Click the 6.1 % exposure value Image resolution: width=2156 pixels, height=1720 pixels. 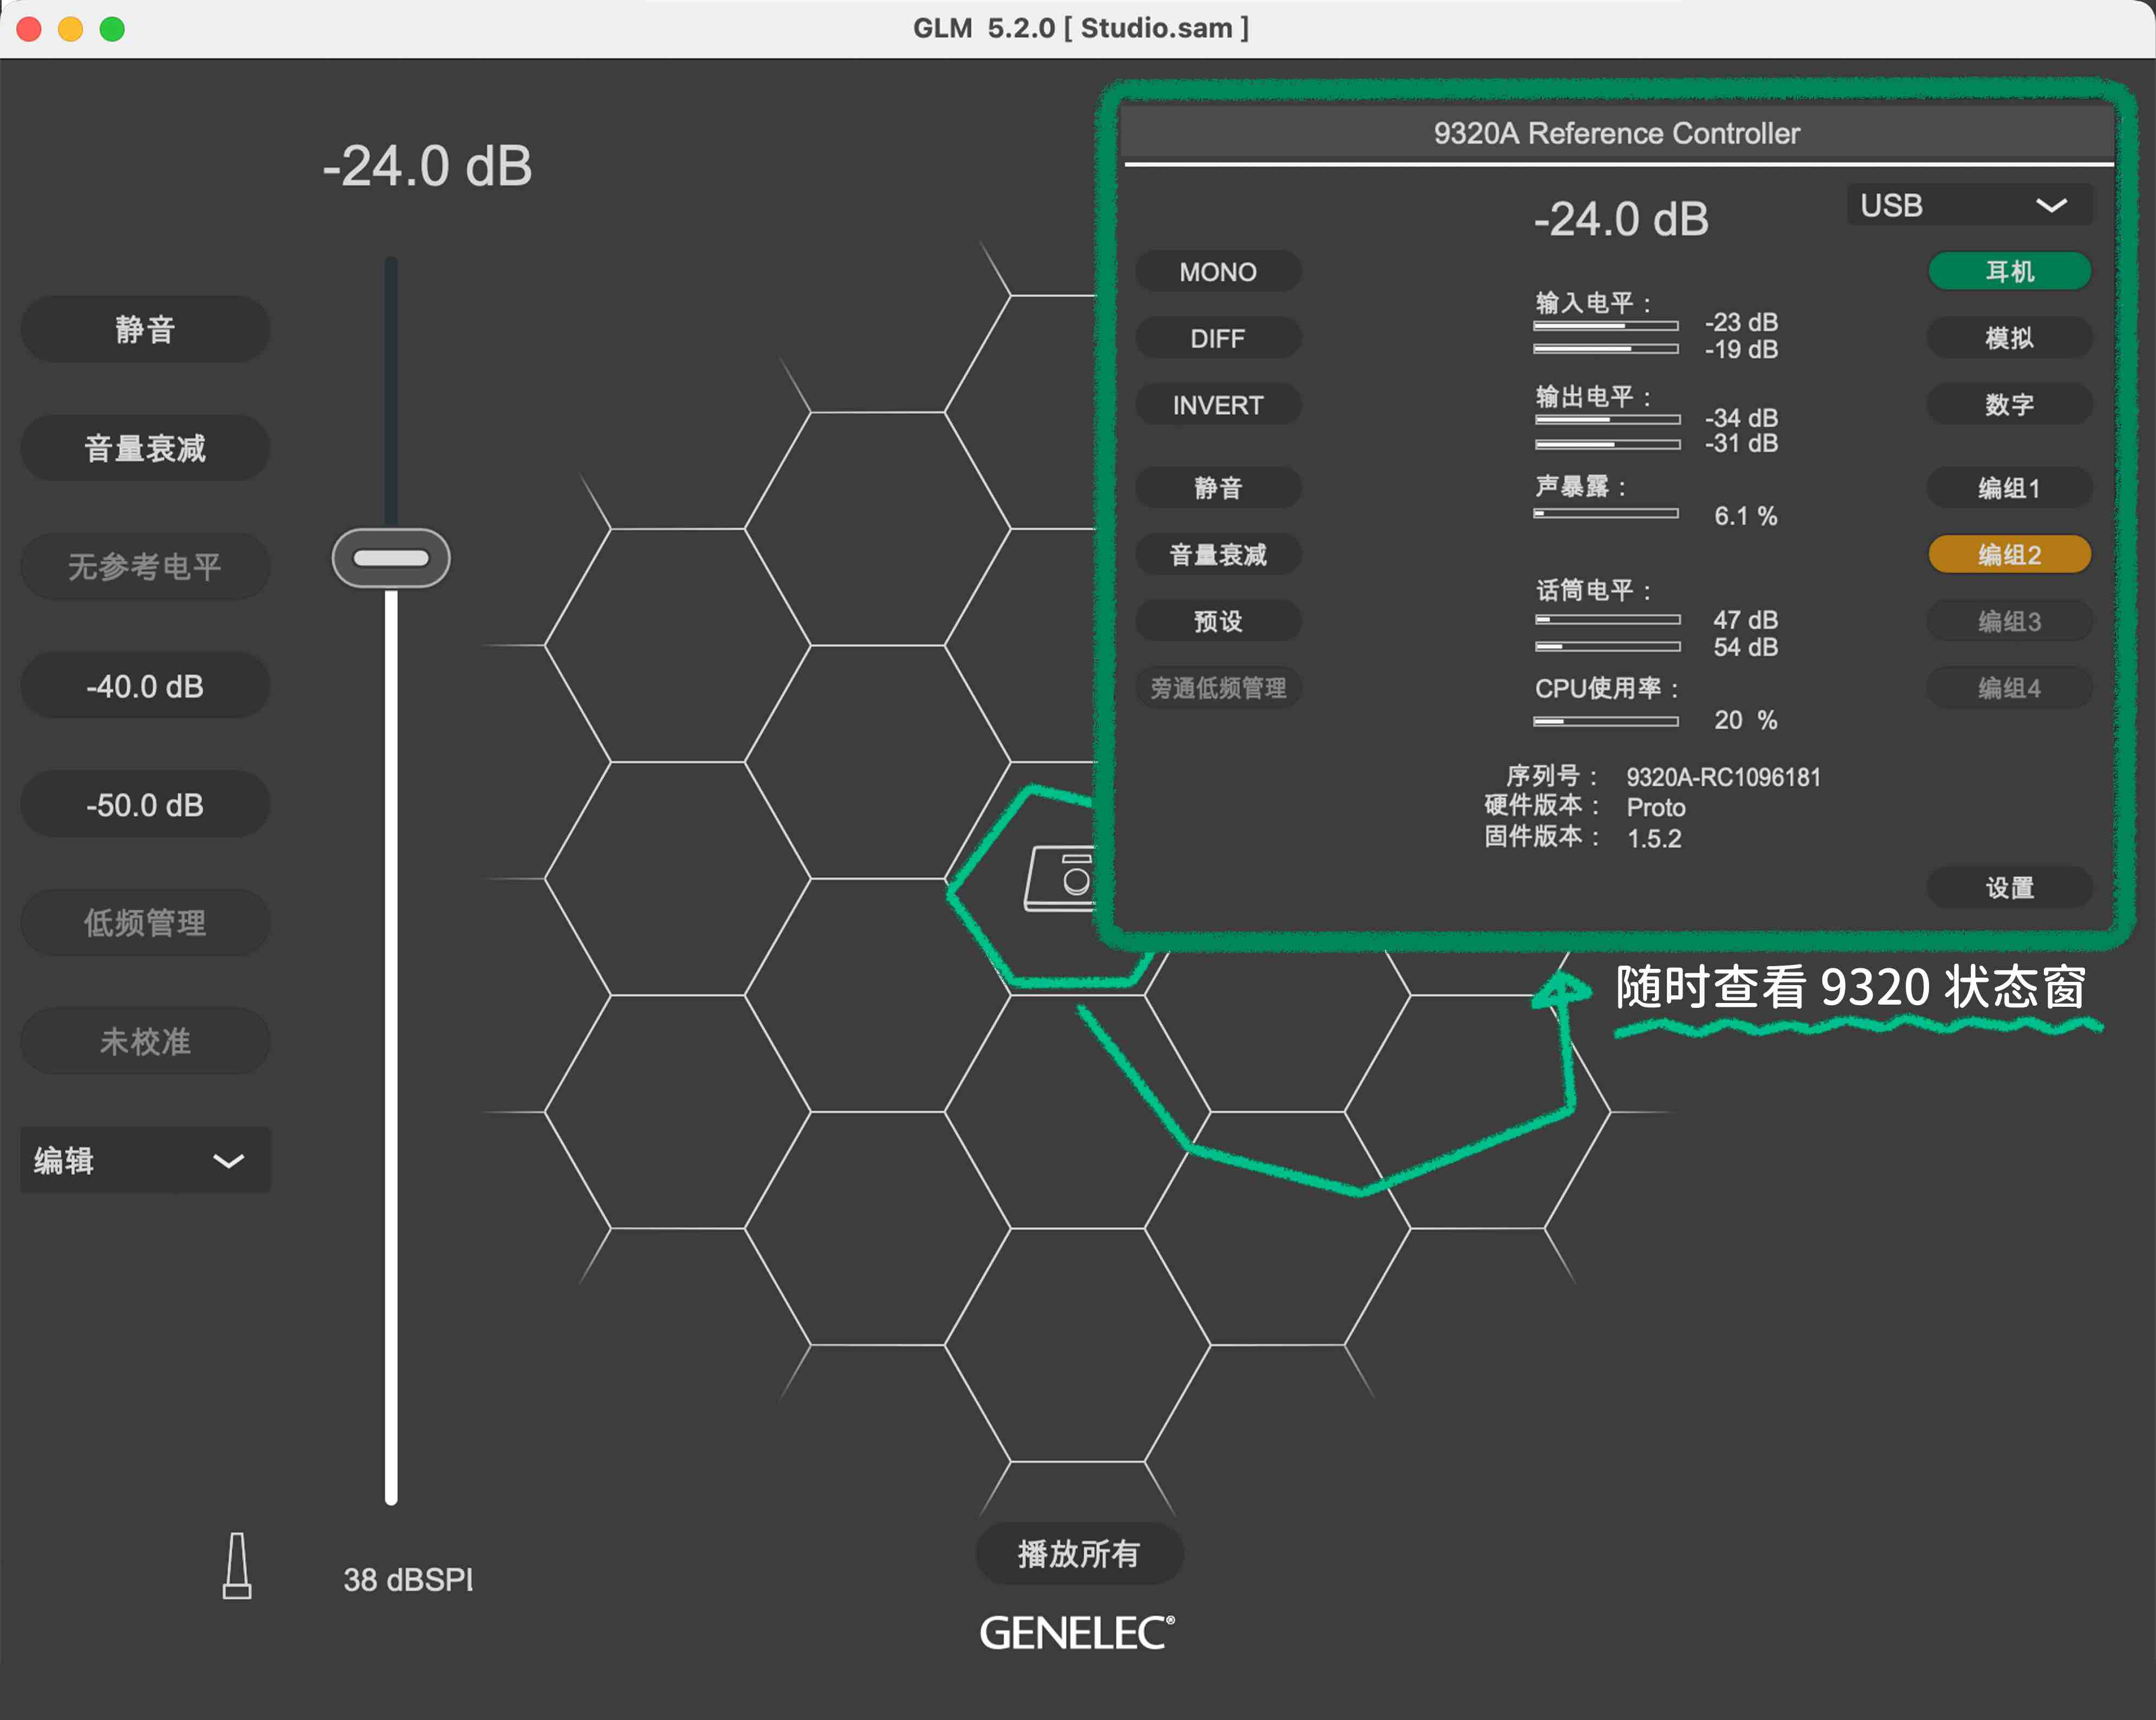click(x=1745, y=516)
